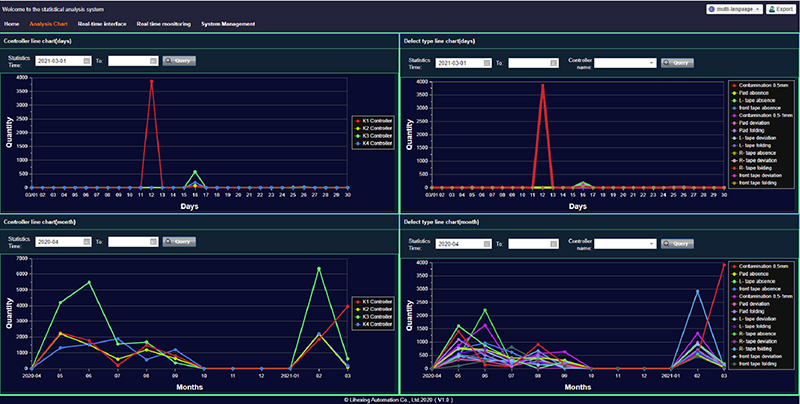Open Controller name dropdown in daily defect chart

coord(650,63)
